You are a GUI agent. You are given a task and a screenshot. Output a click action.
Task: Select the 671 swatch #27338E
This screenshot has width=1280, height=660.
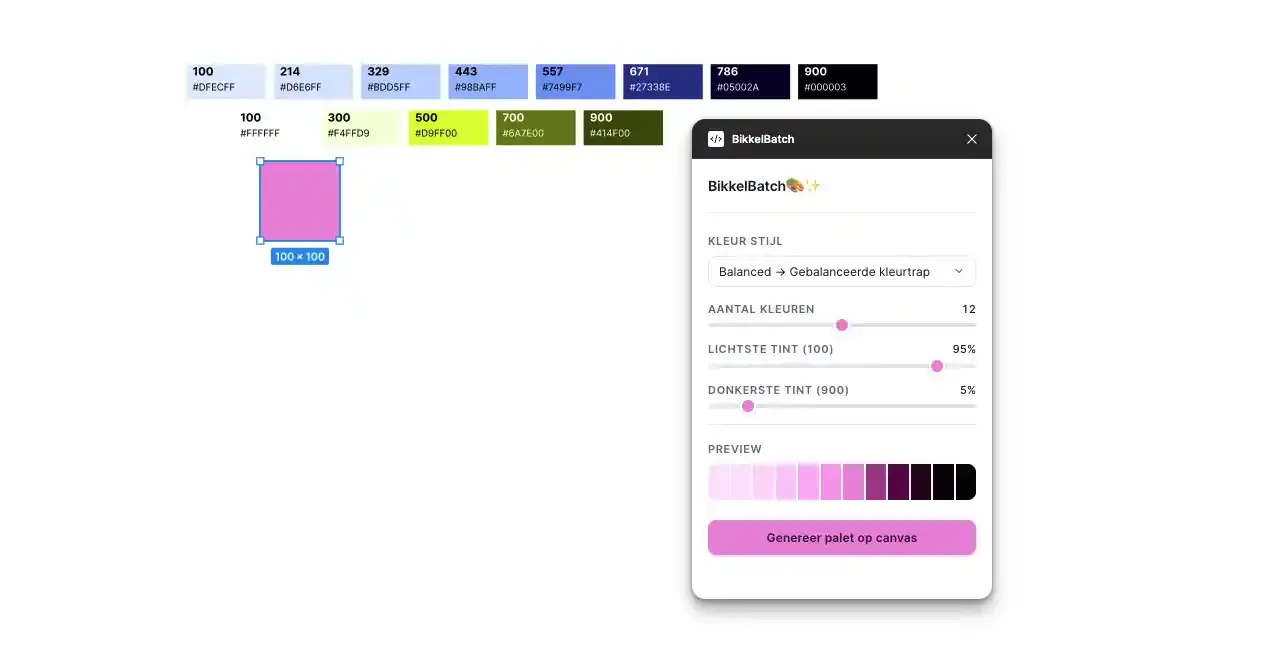click(x=663, y=81)
